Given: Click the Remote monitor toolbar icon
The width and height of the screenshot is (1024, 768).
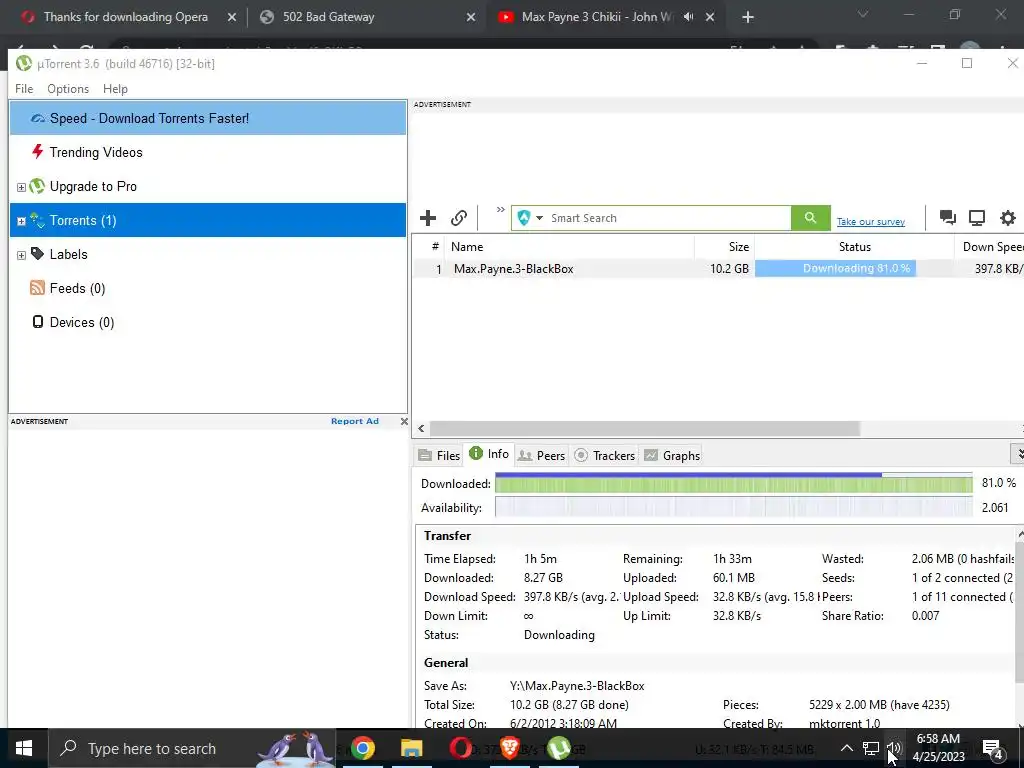Looking at the screenshot, I should (x=977, y=217).
